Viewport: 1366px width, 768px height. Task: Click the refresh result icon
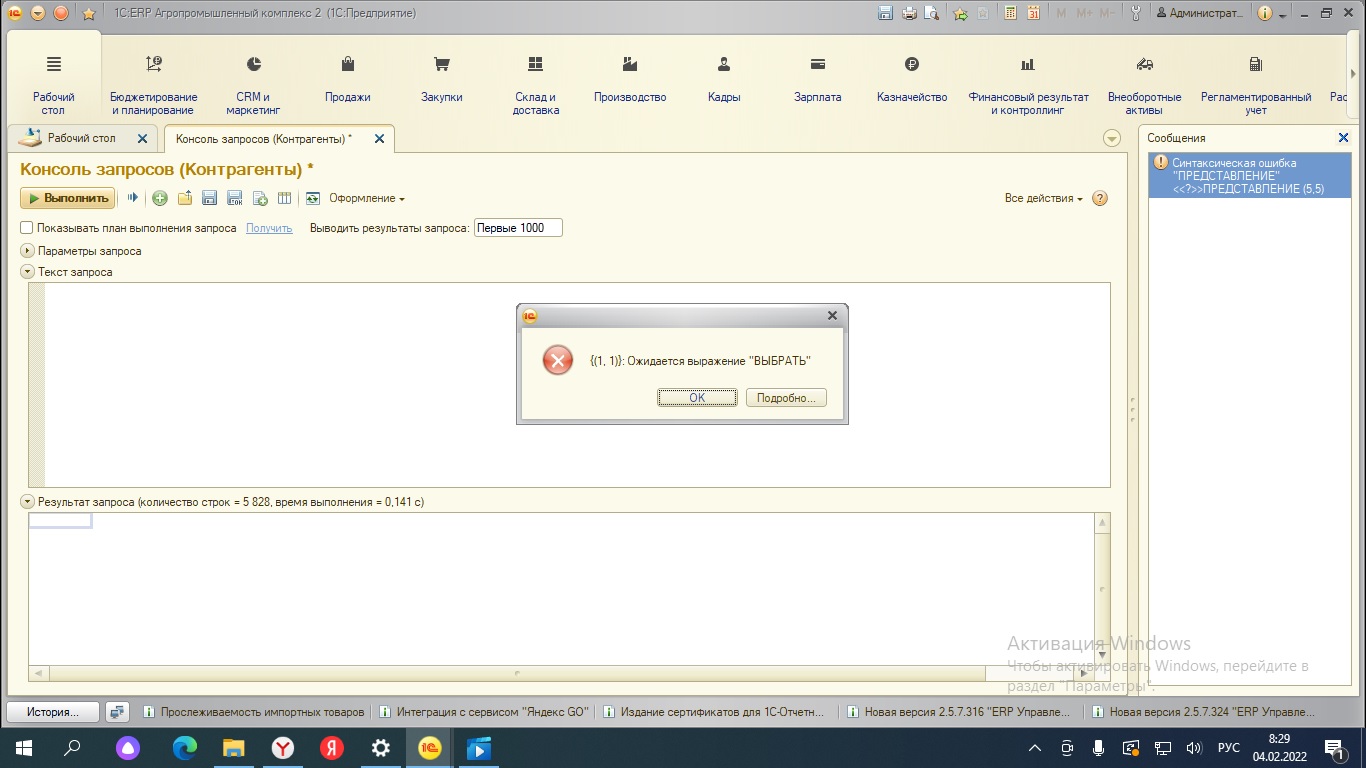(313, 198)
